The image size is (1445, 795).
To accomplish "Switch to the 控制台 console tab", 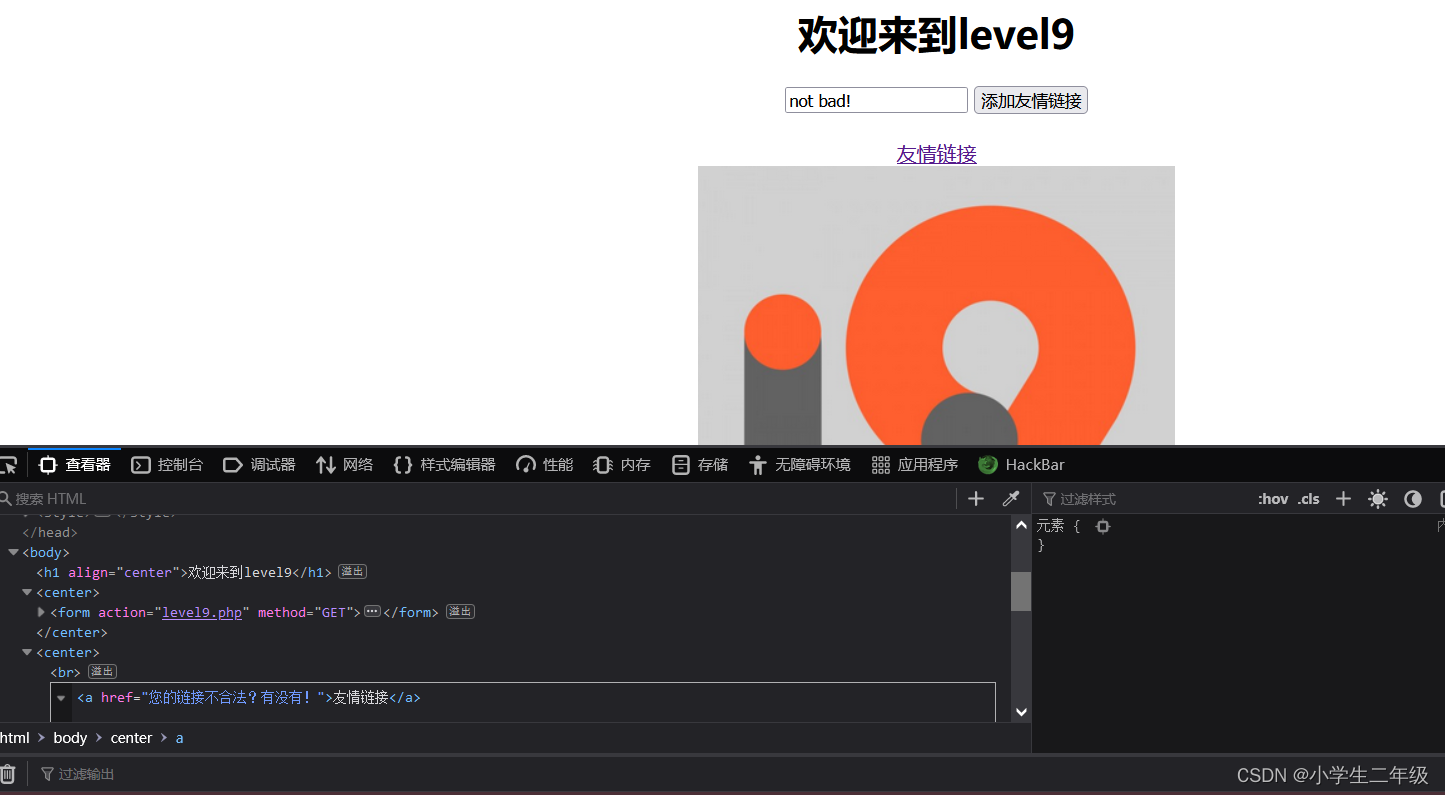I will pos(167,465).
